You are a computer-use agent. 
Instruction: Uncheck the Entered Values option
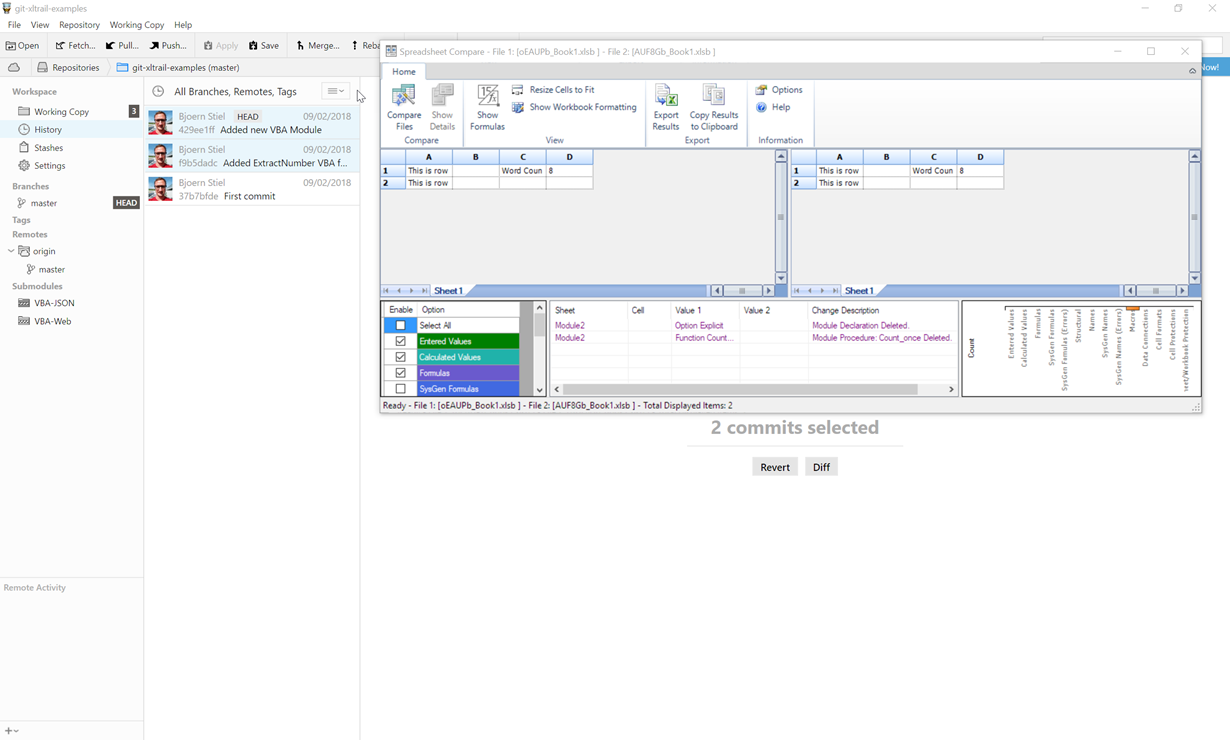(x=400, y=340)
